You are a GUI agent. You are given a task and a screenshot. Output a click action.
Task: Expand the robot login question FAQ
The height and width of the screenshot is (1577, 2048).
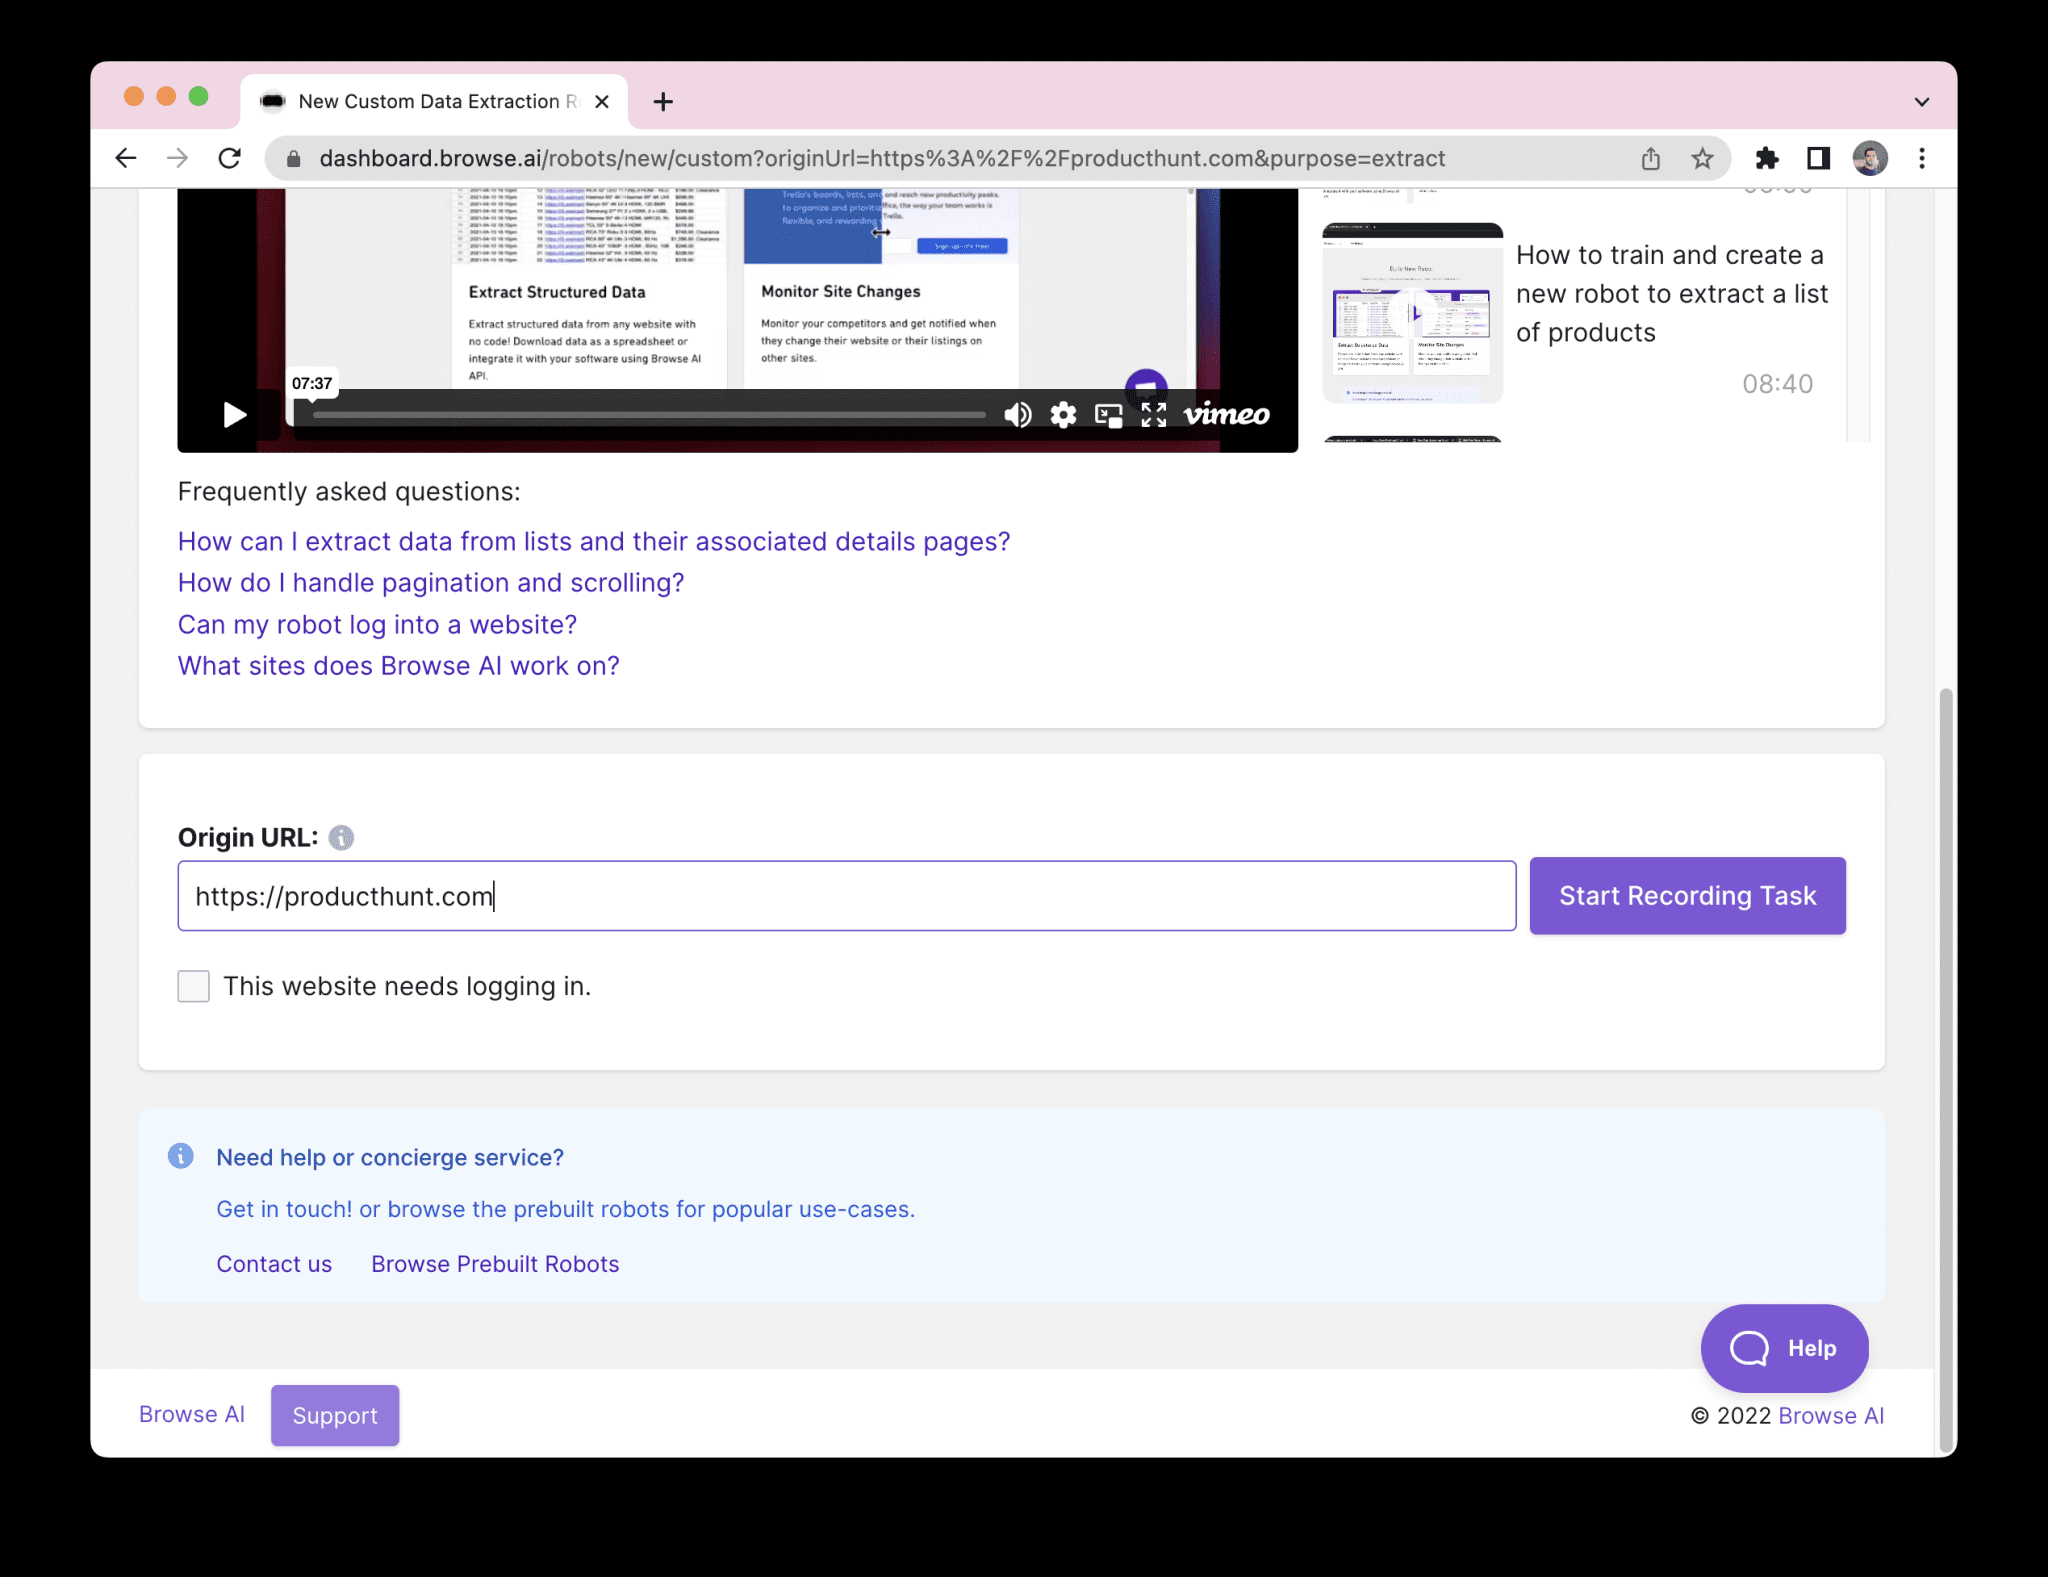pyautogui.click(x=376, y=623)
